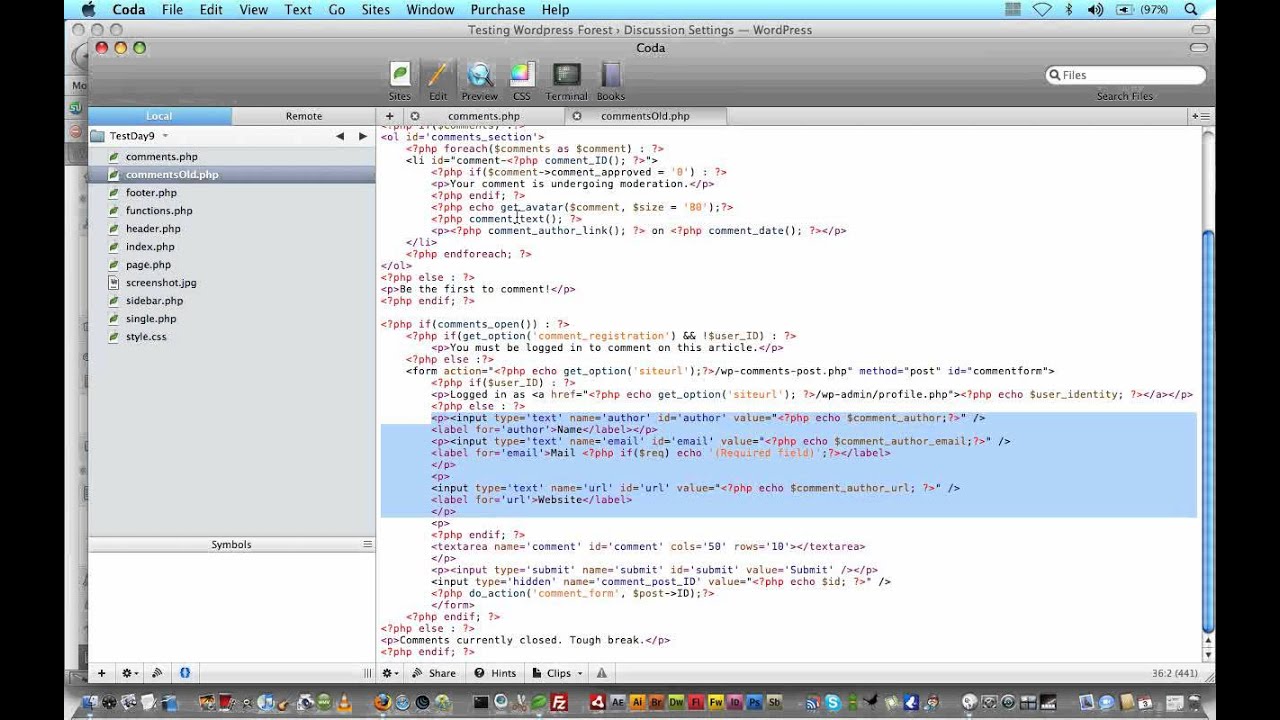Image resolution: width=1280 pixels, height=720 pixels.
Task: Close the comments.php tab
Action: 416,116
